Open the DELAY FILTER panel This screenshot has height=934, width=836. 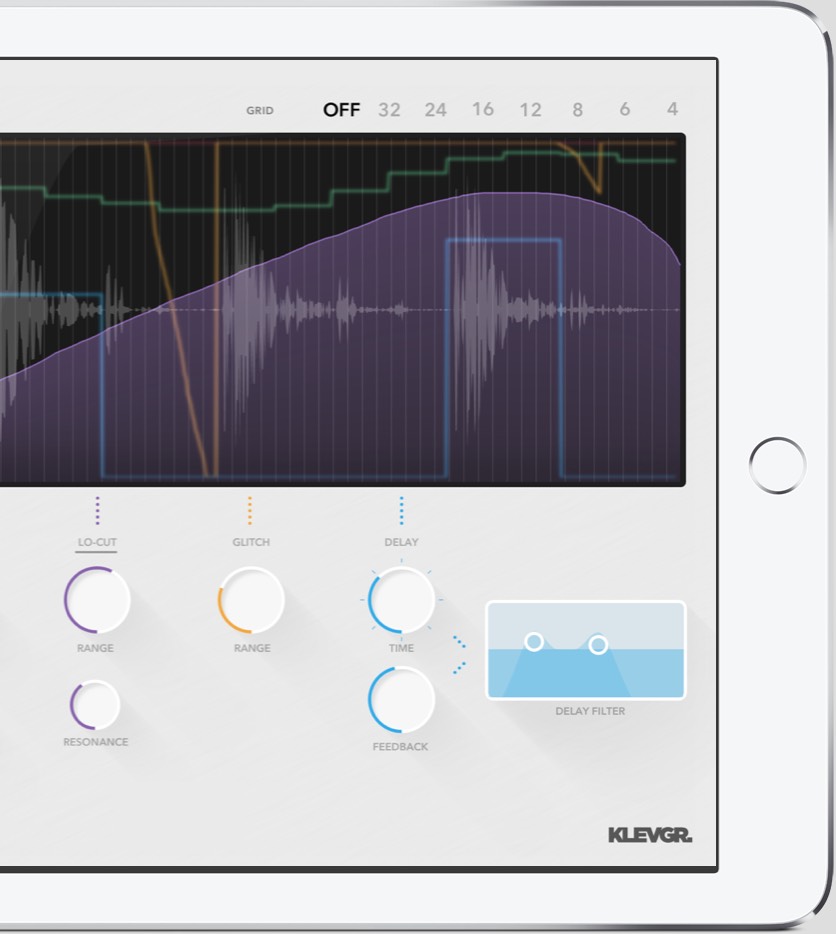[x=585, y=650]
